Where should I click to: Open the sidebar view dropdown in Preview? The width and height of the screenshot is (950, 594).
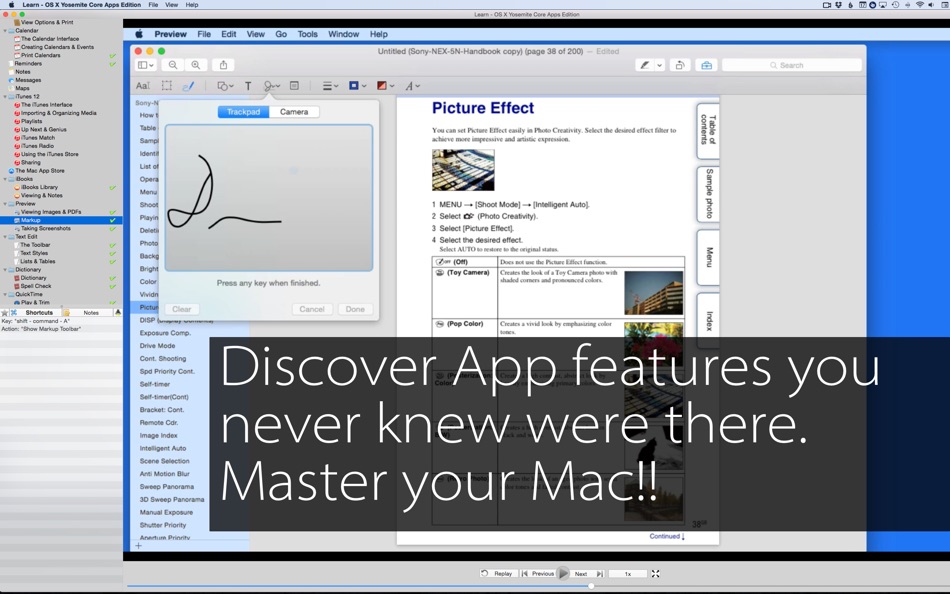click(x=145, y=65)
